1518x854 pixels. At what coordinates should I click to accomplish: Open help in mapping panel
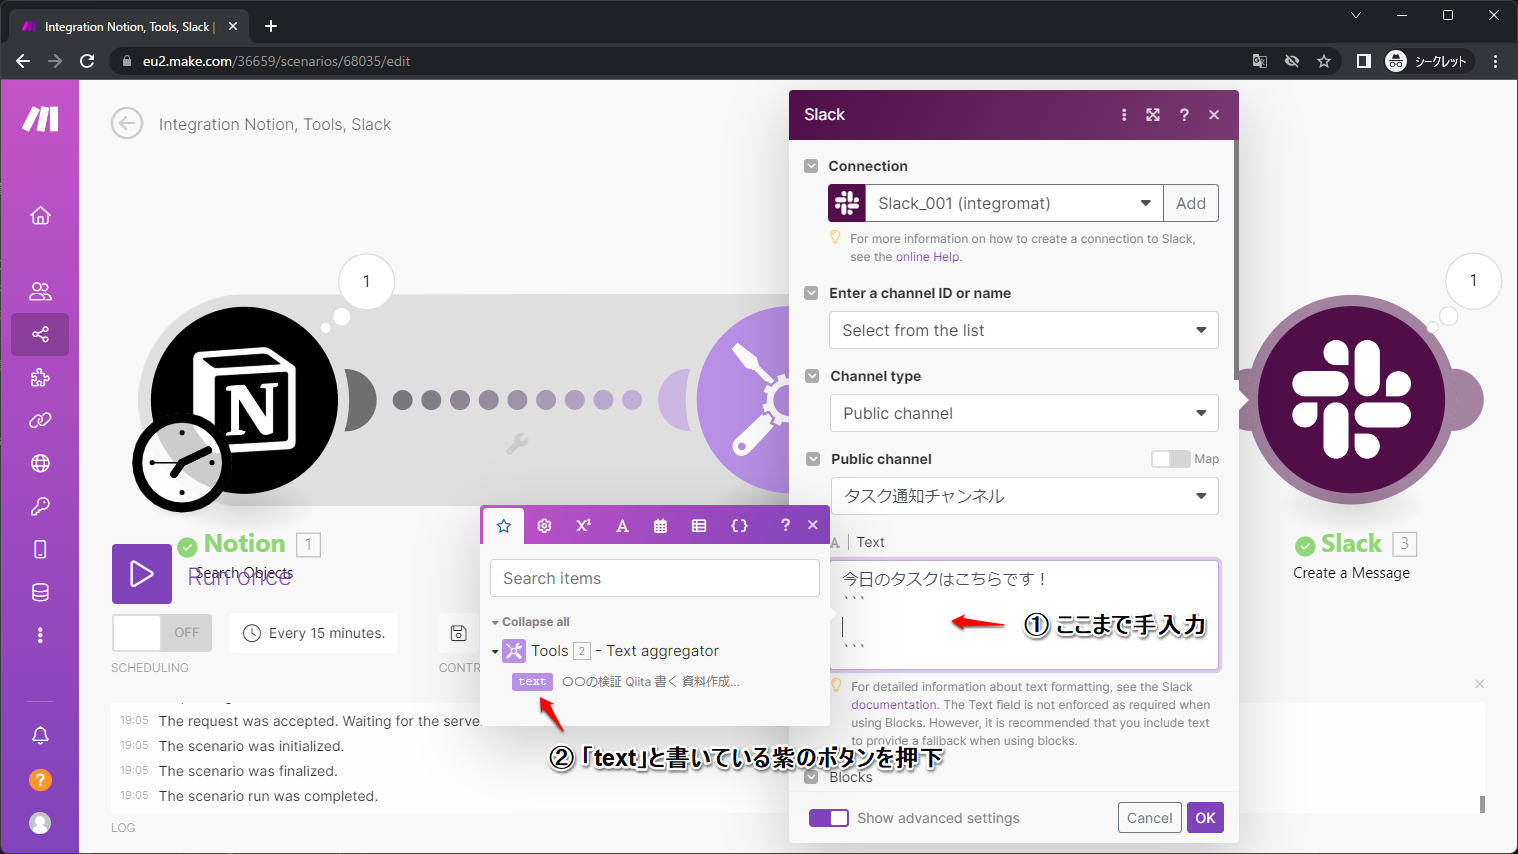click(785, 525)
